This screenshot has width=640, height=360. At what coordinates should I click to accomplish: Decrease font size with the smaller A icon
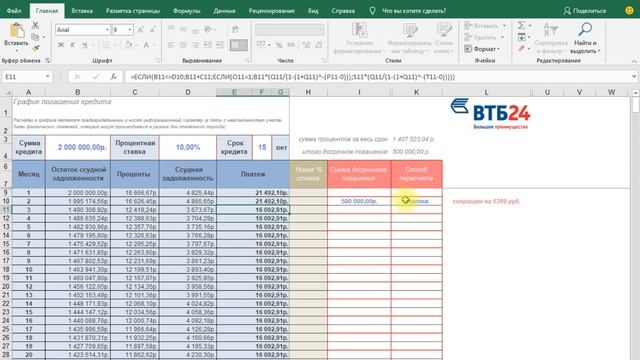(x=153, y=30)
